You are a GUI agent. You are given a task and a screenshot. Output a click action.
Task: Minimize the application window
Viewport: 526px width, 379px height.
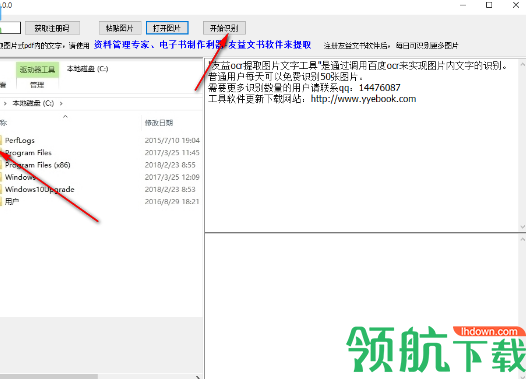(x=463, y=5)
